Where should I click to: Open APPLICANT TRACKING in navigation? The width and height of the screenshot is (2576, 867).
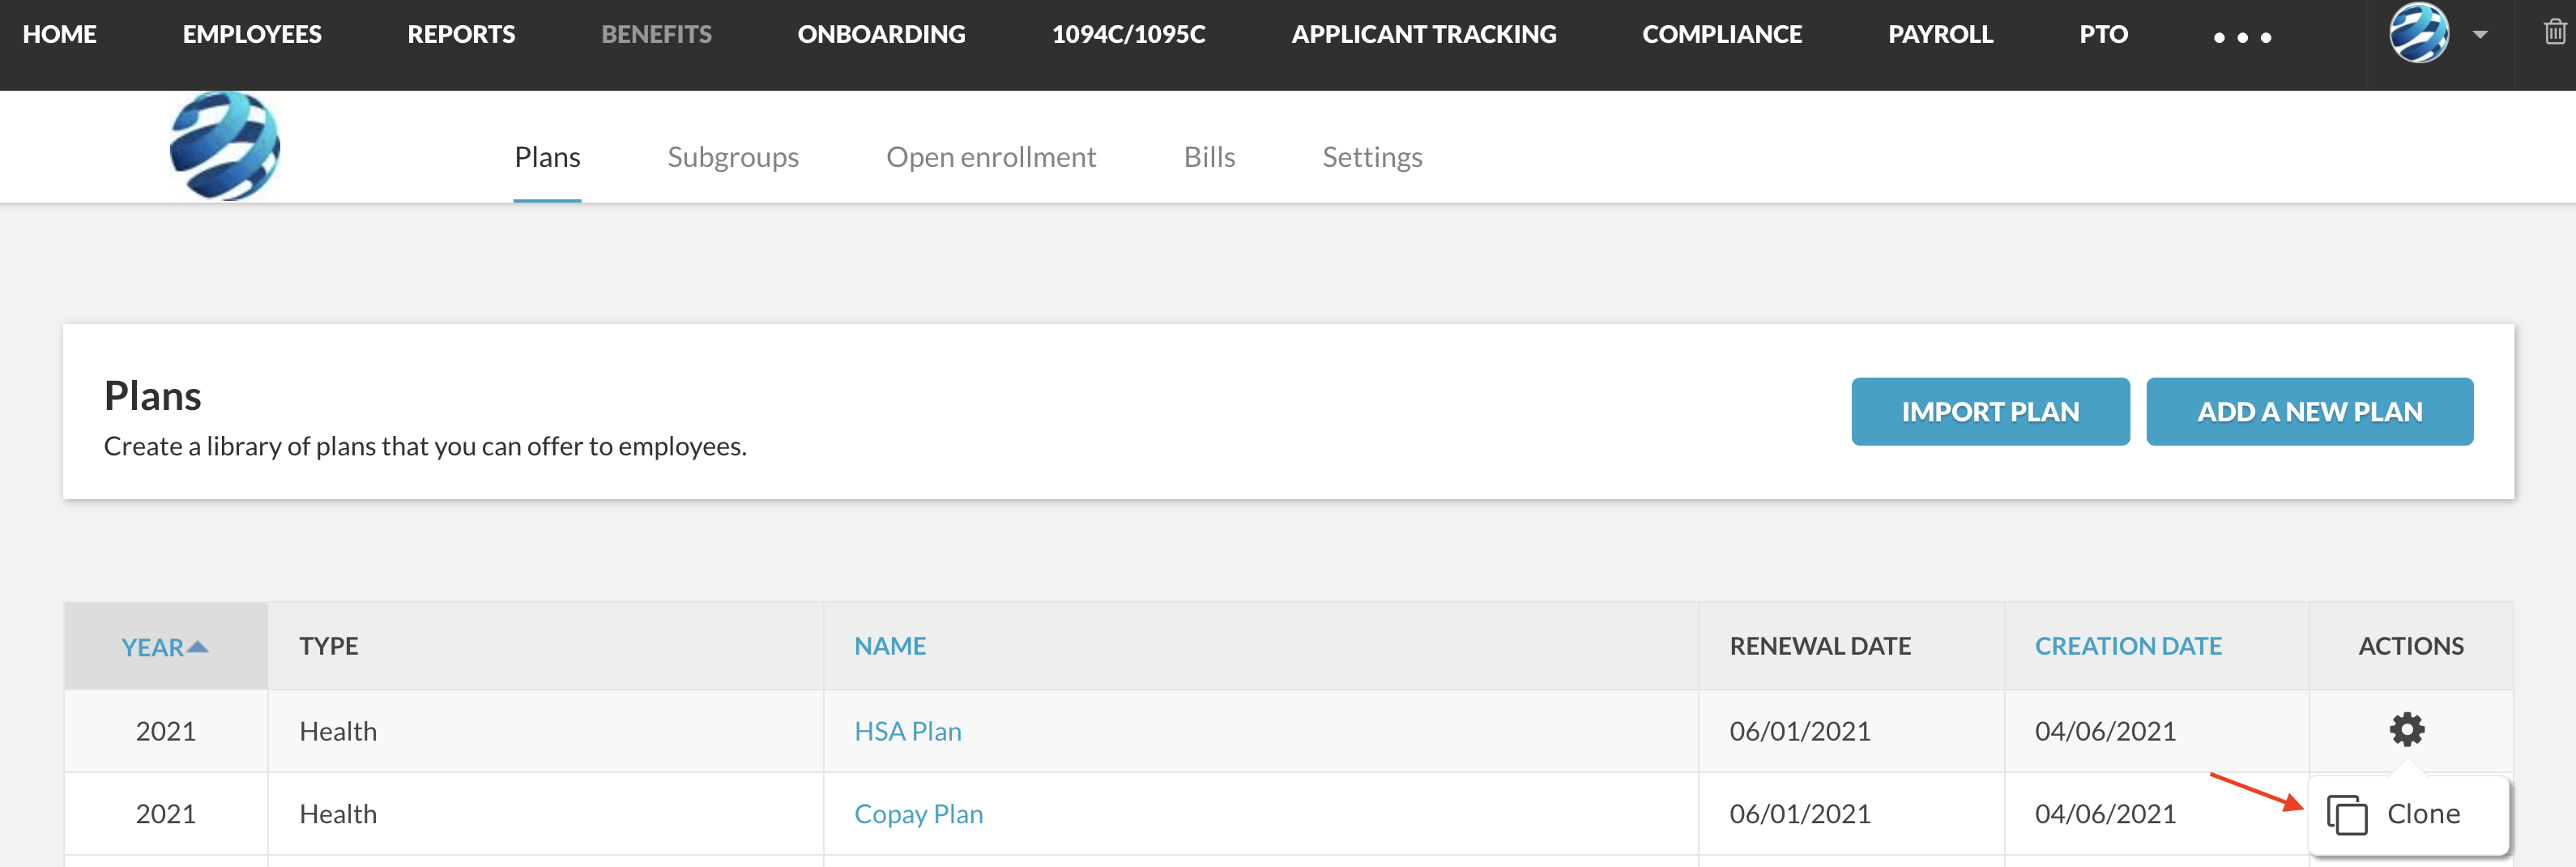(x=1423, y=34)
